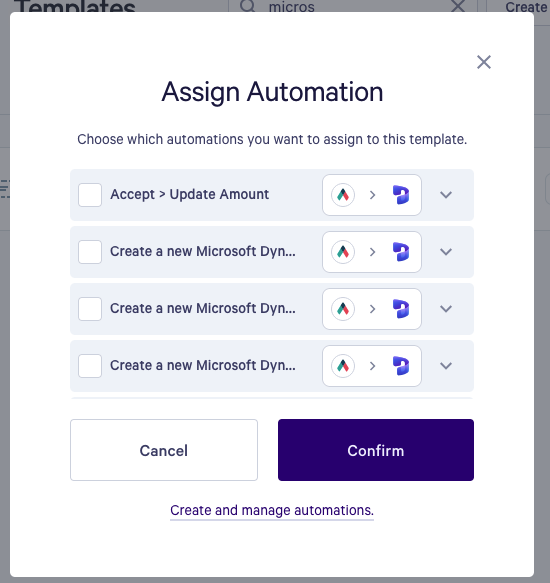Open the Create and manage automations link
Image resolution: width=550 pixels, height=583 pixels.
[x=272, y=510]
